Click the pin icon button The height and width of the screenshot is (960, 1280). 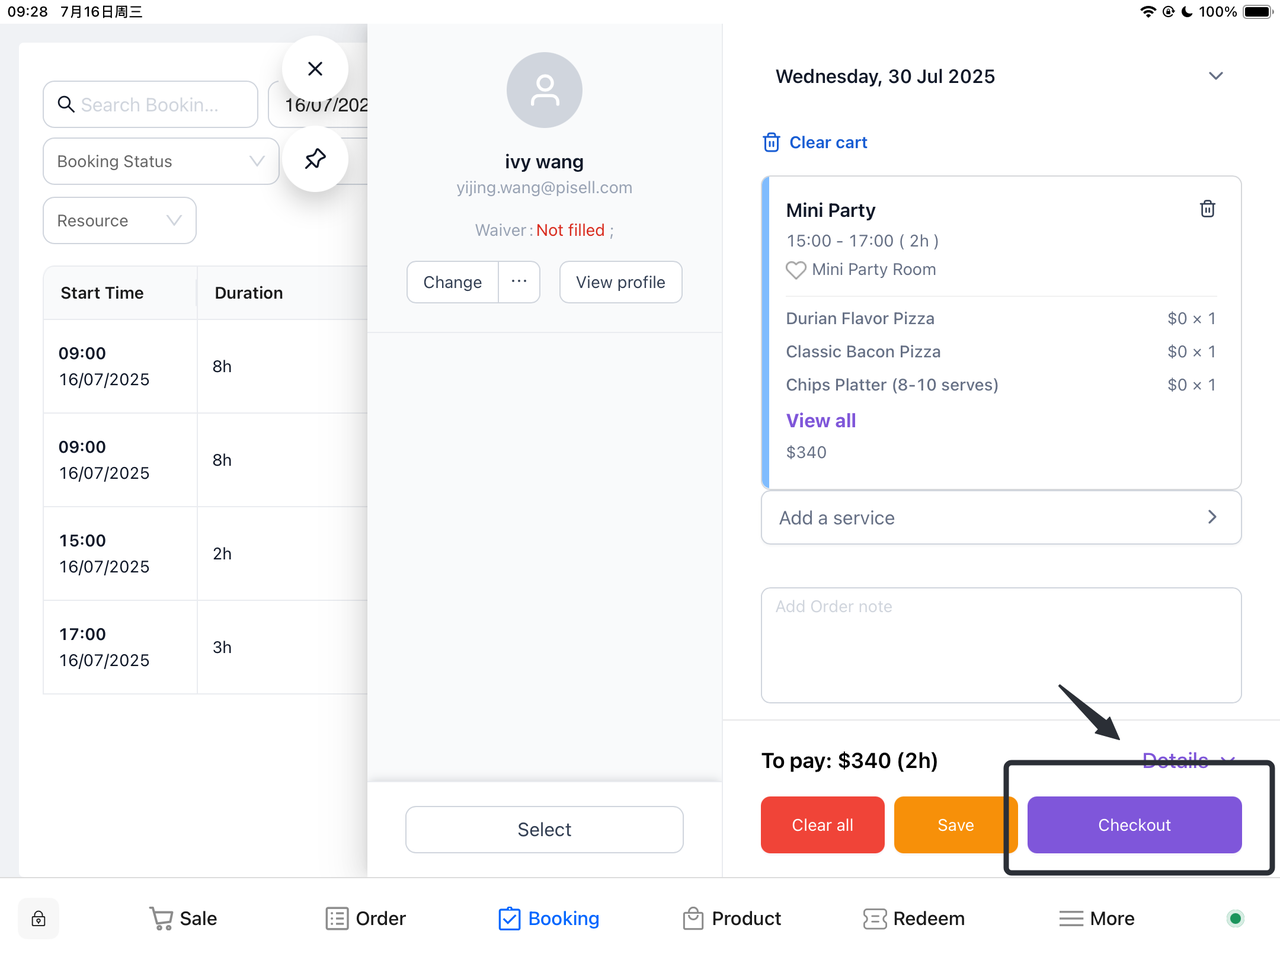[x=315, y=159]
